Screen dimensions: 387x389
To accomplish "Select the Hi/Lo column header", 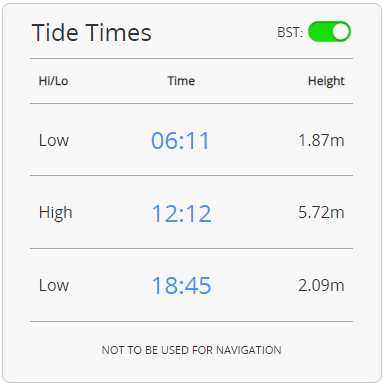I will pyautogui.click(x=53, y=81).
